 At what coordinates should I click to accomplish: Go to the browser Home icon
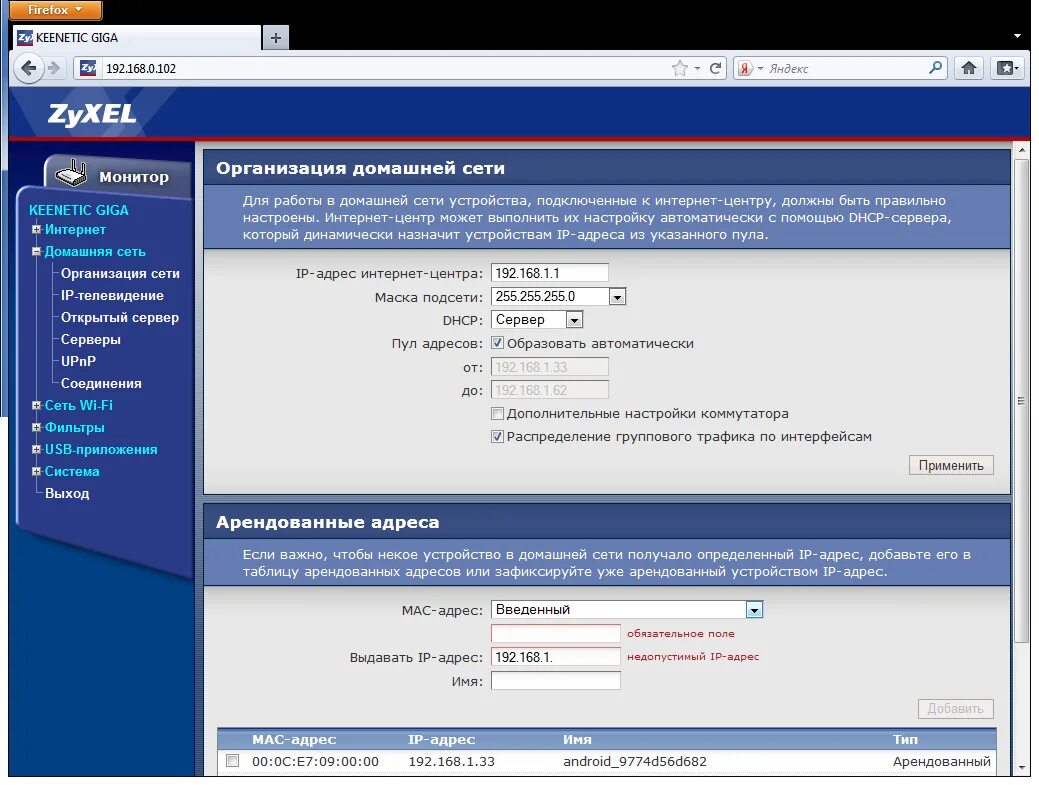pos(969,68)
